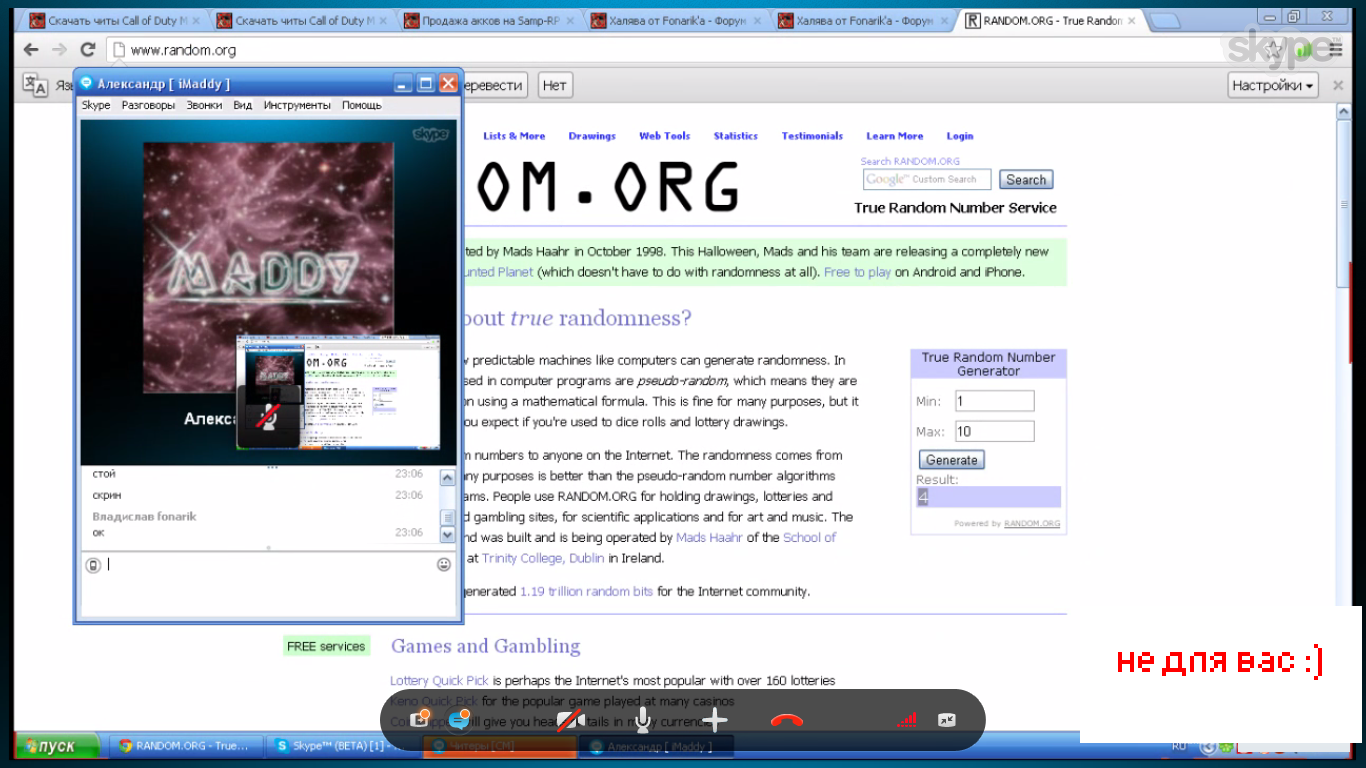Open the Инструменты menu in Skype
Viewport: 1366px width, 768px height.
click(297, 105)
